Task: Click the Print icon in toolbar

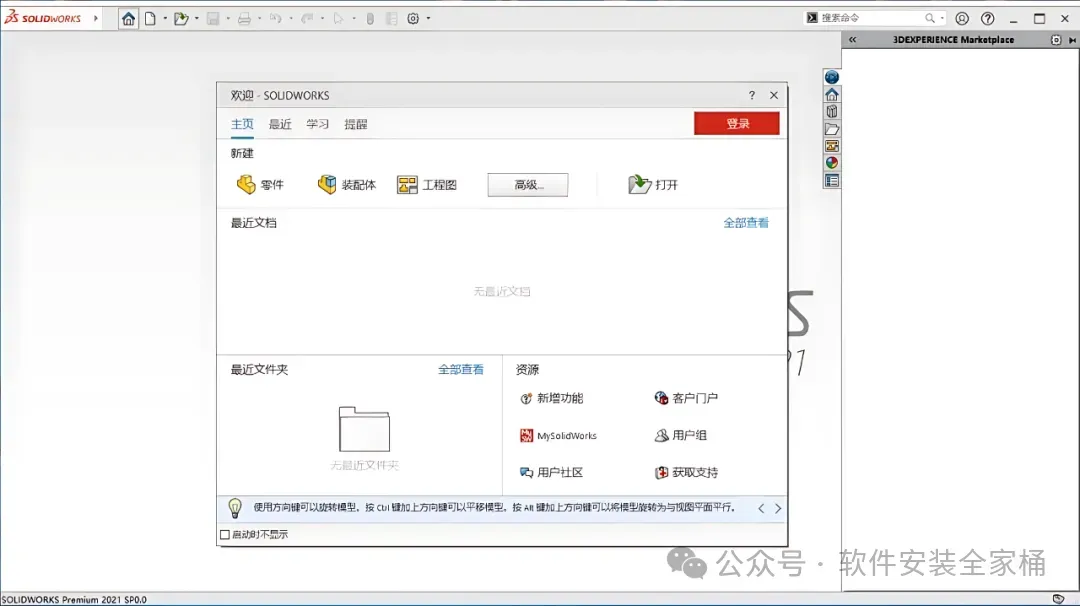Action: click(x=245, y=19)
